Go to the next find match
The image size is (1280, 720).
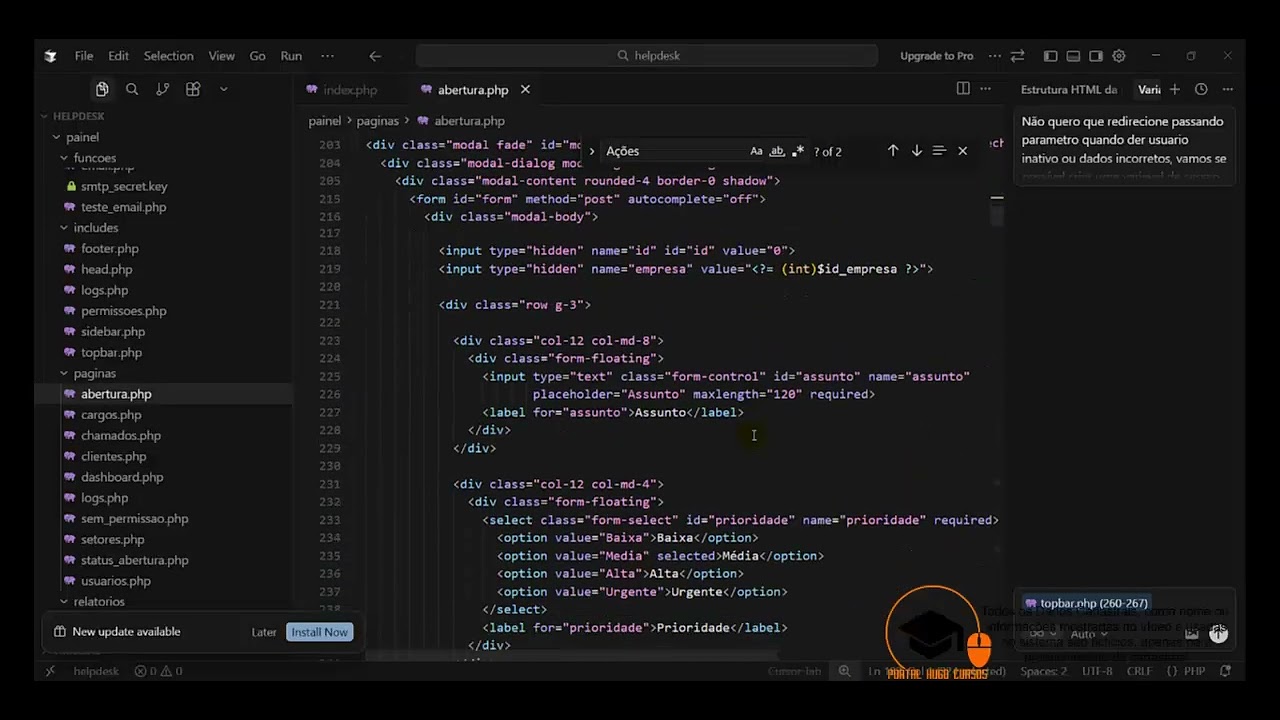(x=916, y=151)
